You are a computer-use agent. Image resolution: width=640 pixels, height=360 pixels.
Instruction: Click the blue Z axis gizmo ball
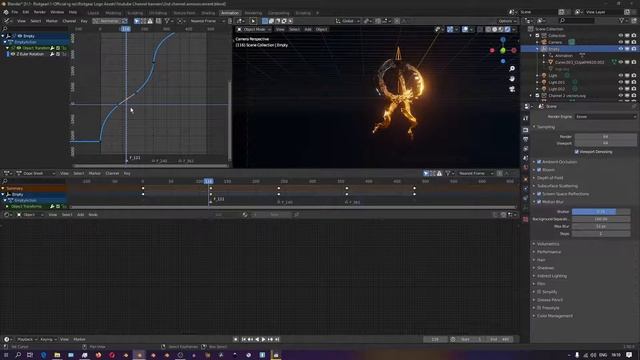[503, 40]
